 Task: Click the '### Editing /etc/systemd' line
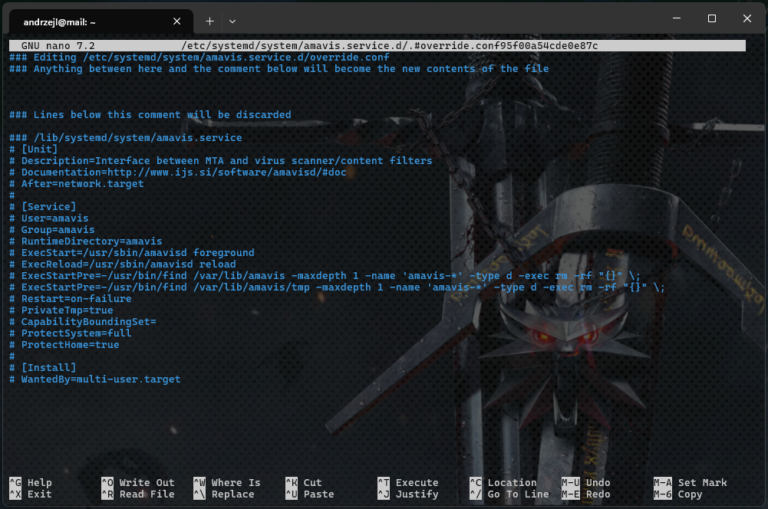(199, 57)
